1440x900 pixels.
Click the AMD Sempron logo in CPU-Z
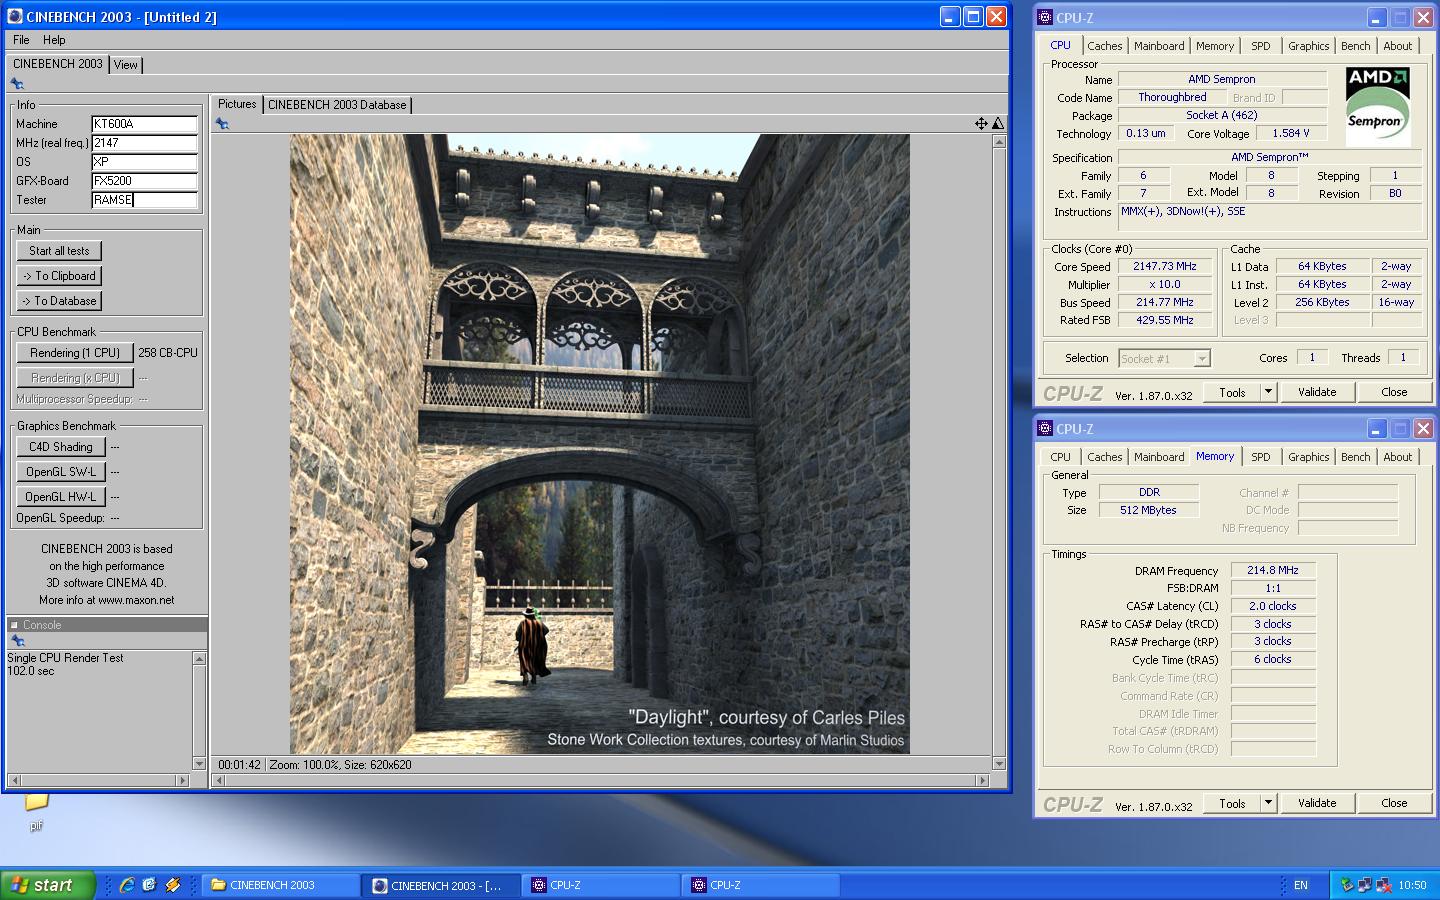pos(1377,106)
